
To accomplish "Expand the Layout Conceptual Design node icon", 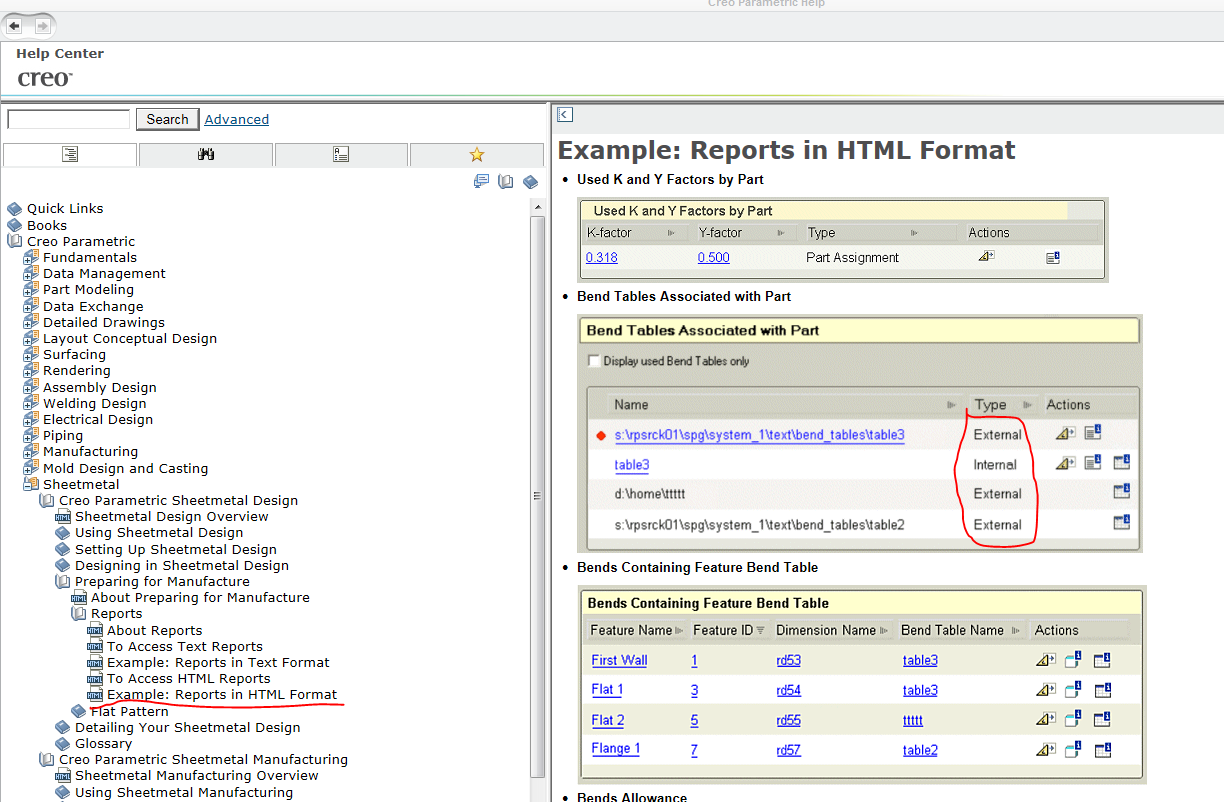I will (31, 338).
